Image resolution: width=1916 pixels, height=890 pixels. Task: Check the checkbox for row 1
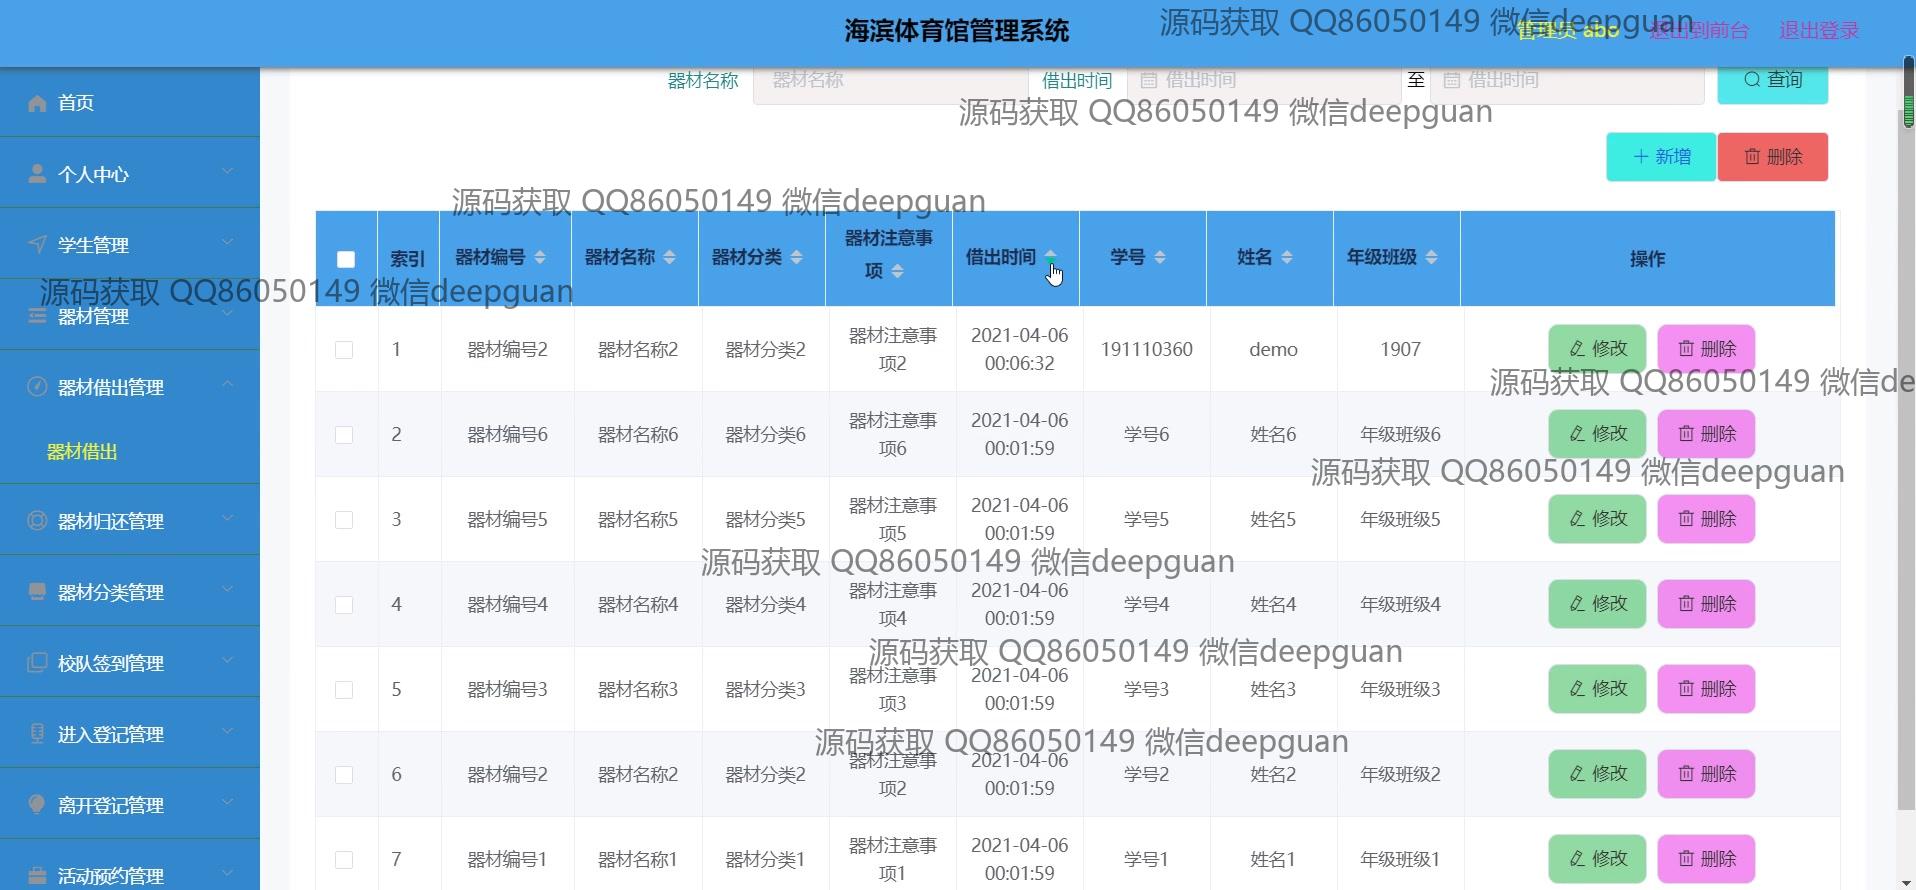344,350
